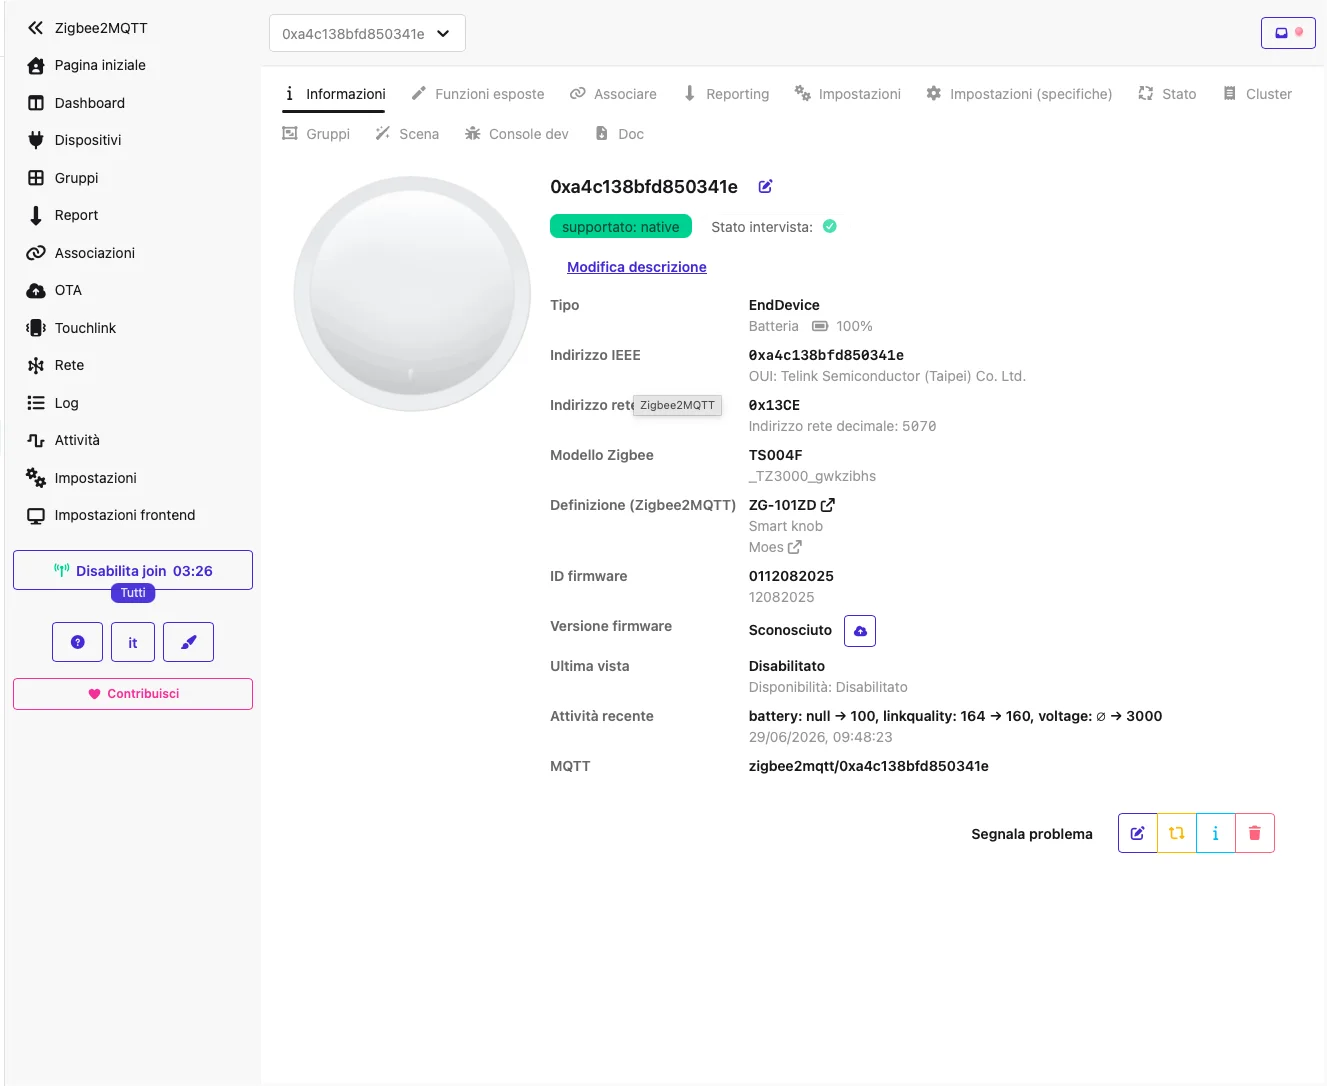This screenshot has height=1086, width=1327.
Task: Click the network address 0x13CE
Action: coord(774,405)
